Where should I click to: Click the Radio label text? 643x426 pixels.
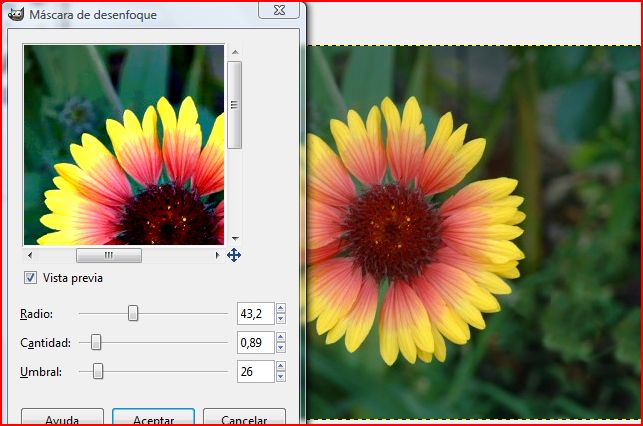36,314
